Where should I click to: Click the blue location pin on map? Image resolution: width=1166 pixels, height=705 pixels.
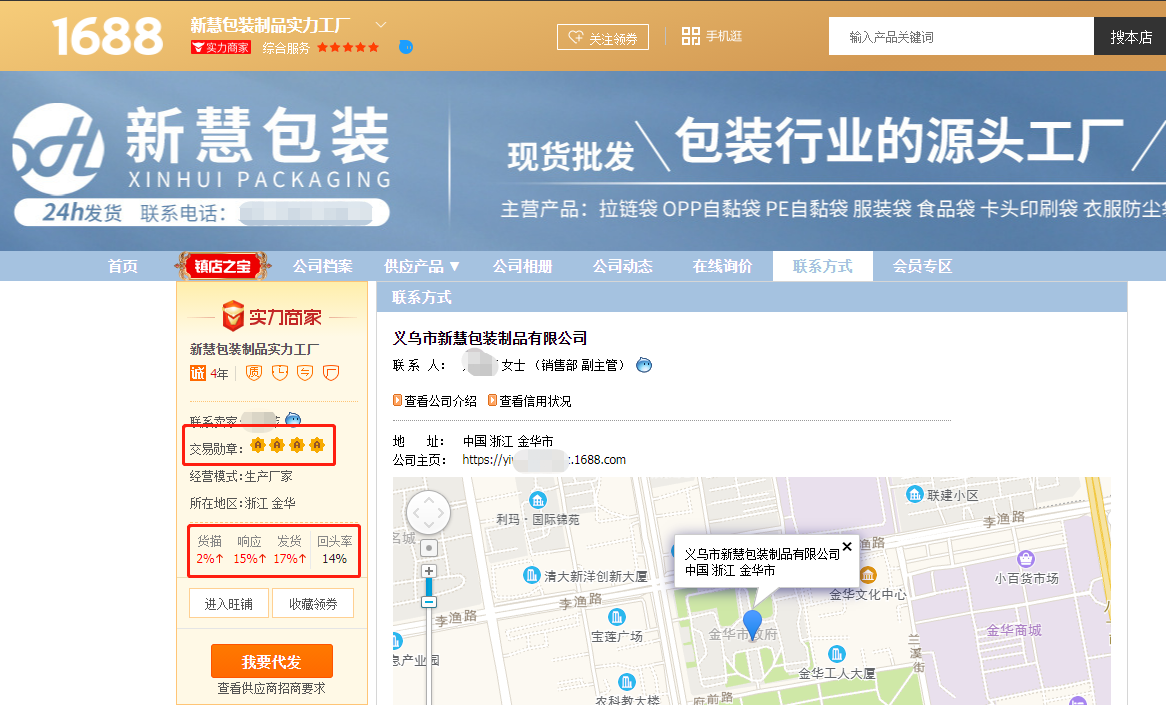click(753, 625)
